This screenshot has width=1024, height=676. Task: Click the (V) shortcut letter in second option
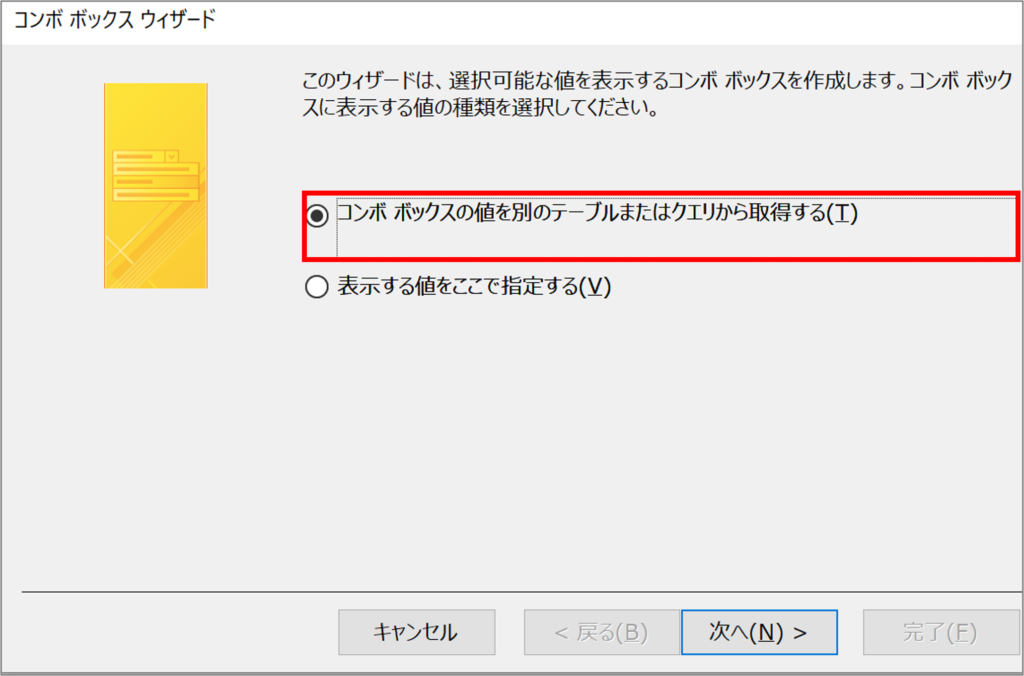click(x=595, y=286)
